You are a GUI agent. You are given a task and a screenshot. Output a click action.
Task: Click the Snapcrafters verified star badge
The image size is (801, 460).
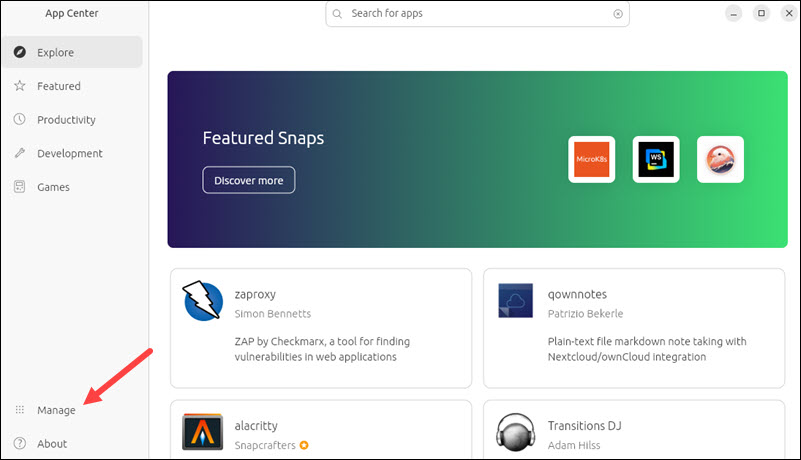pyautogui.click(x=304, y=445)
